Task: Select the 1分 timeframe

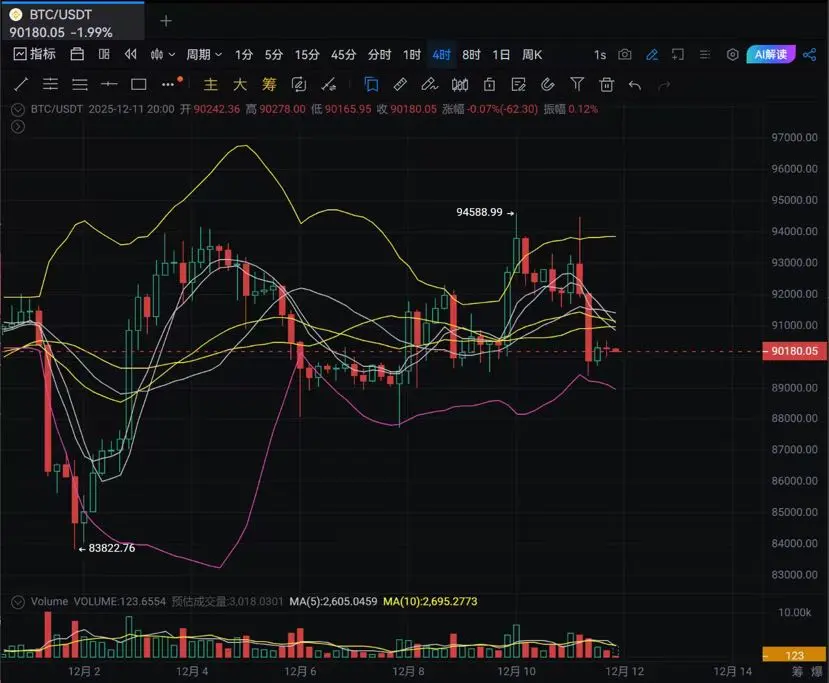Action: (x=244, y=54)
